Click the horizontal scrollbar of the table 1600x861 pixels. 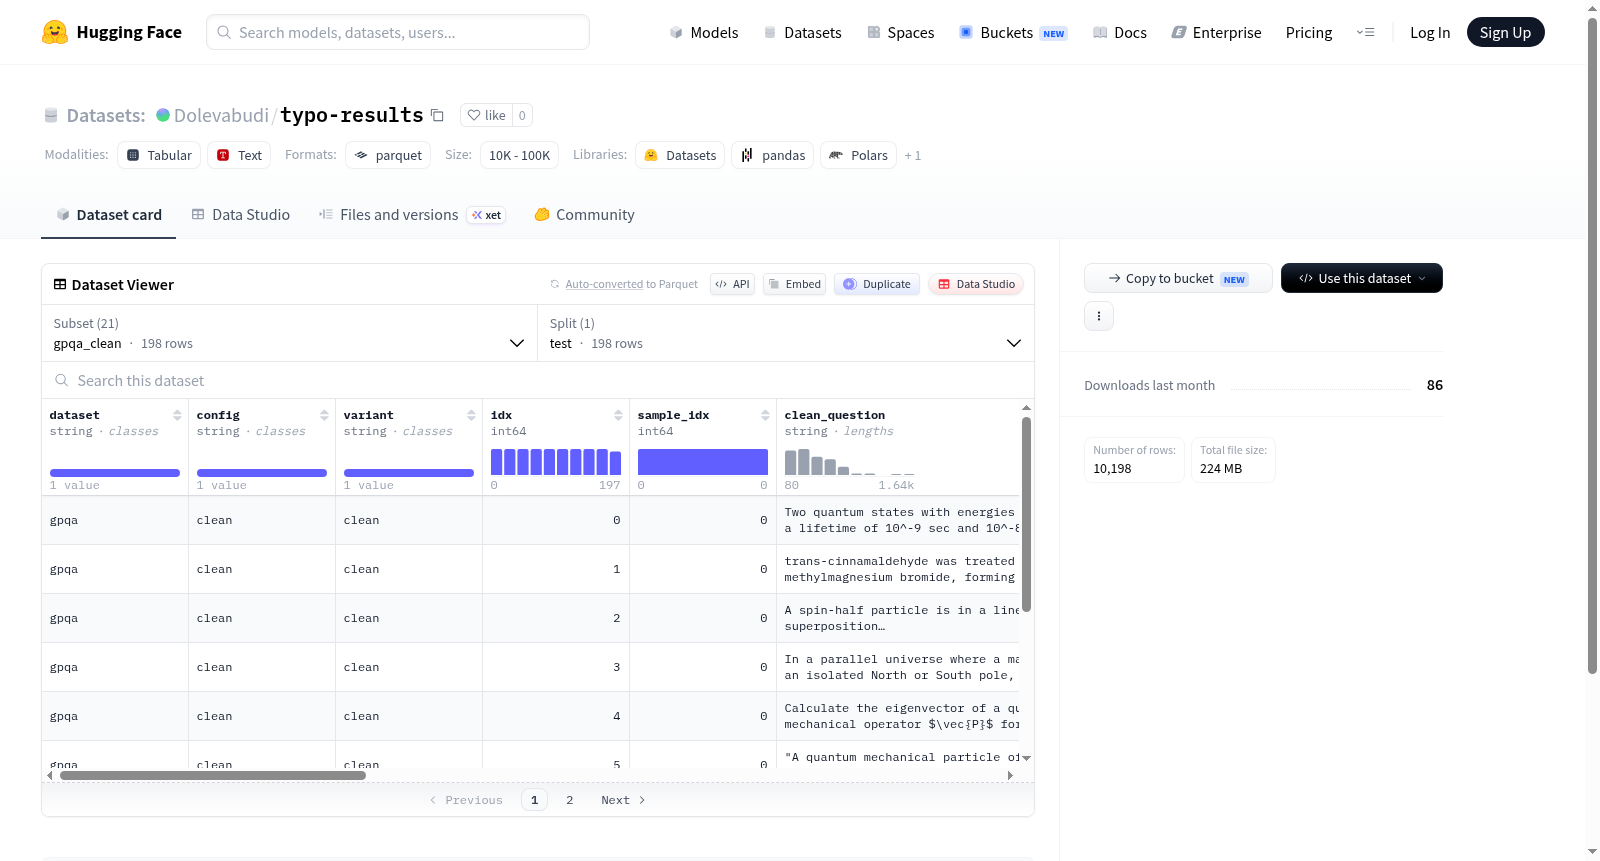[x=213, y=775]
